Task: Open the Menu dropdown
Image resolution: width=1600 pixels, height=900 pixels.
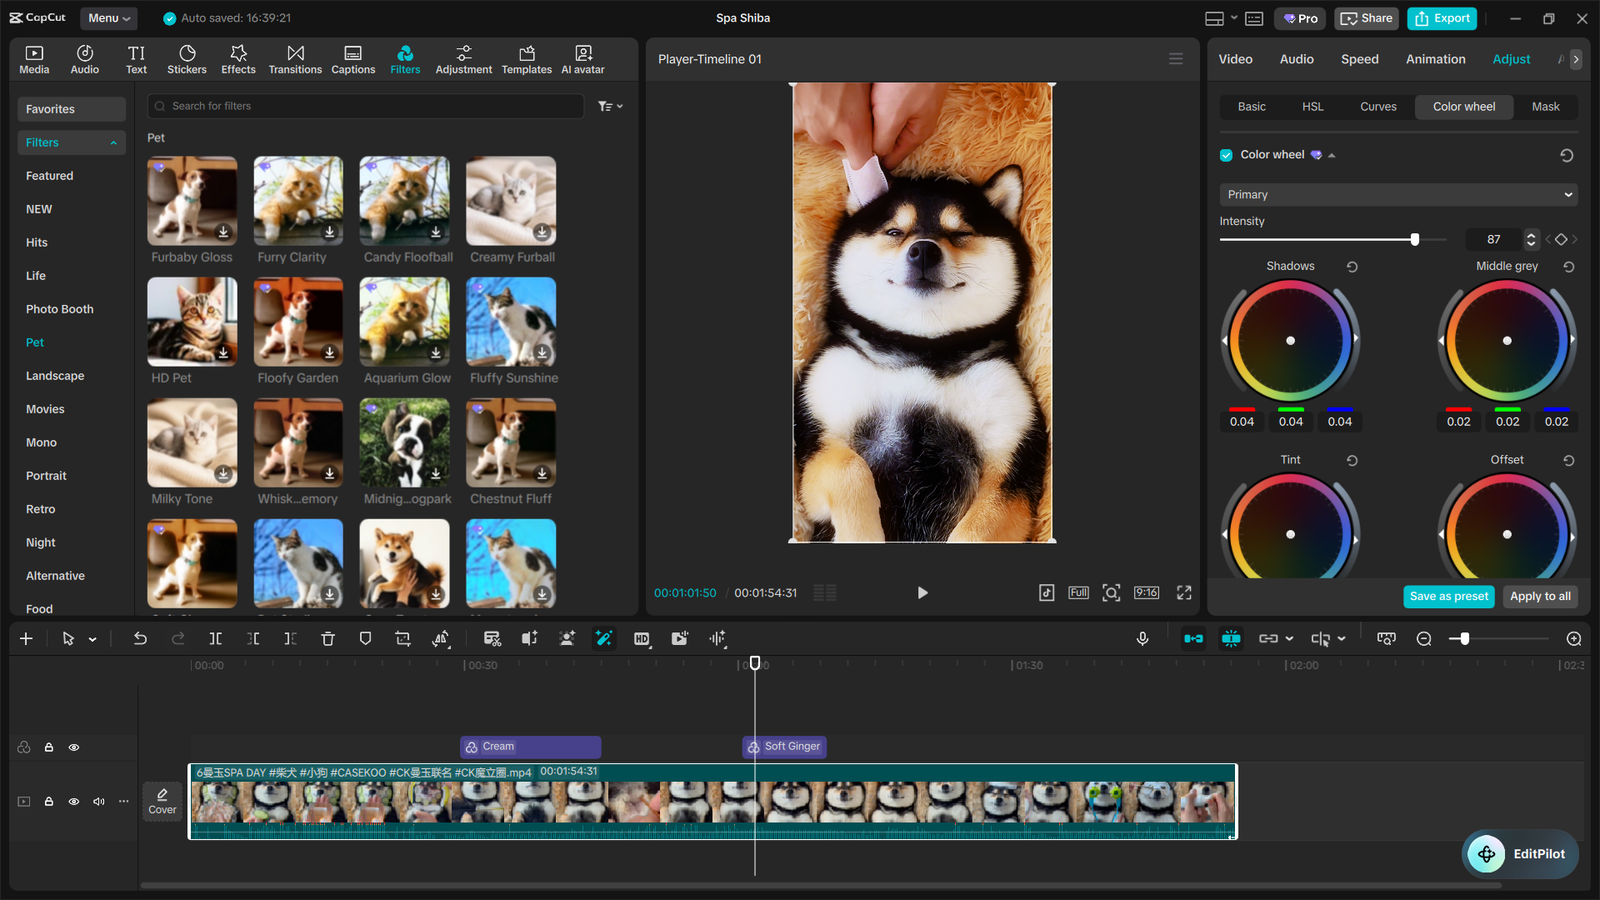Action: click(x=108, y=17)
